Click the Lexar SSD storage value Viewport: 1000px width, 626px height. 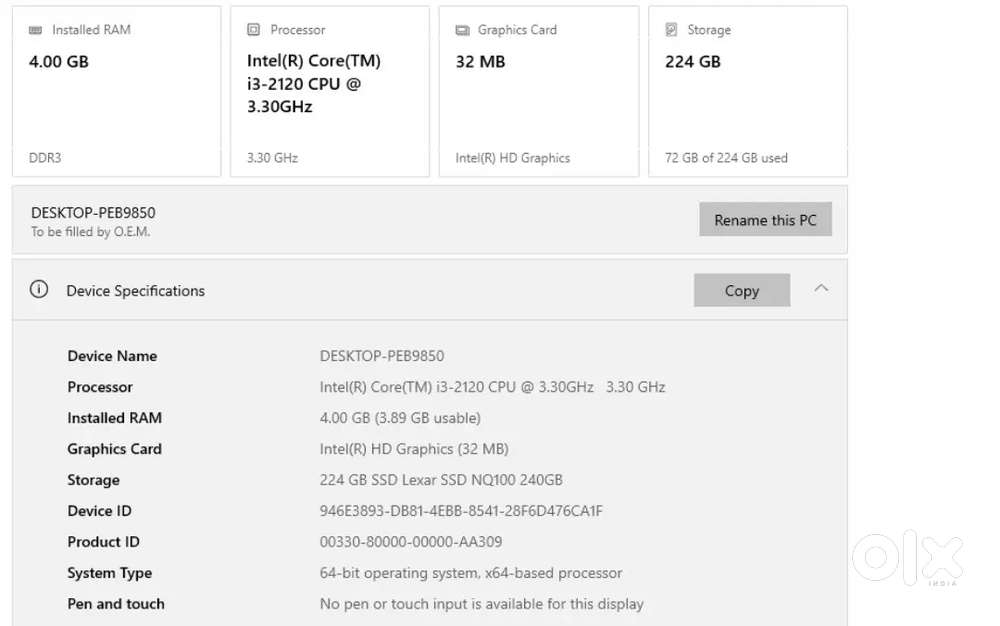point(441,480)
